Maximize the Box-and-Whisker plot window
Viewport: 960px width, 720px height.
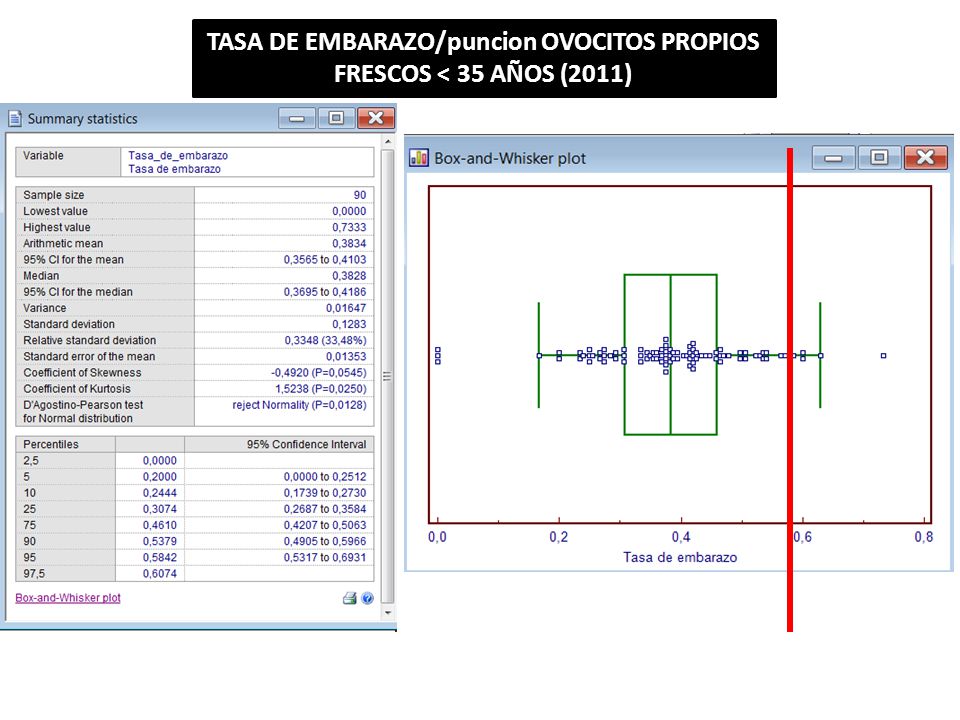[879, 158]
